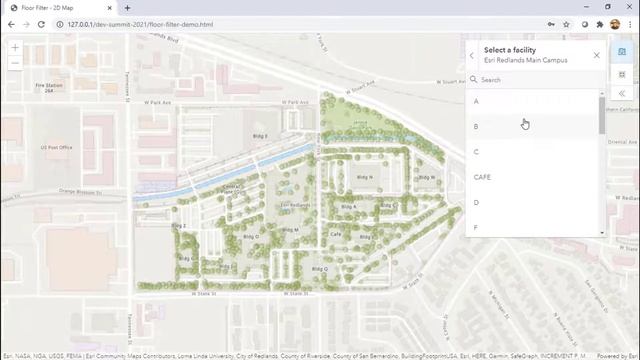This screenshot has height=360, width=640.
Task: Close the Select a facility panel
Action: (x=596, y=55)
